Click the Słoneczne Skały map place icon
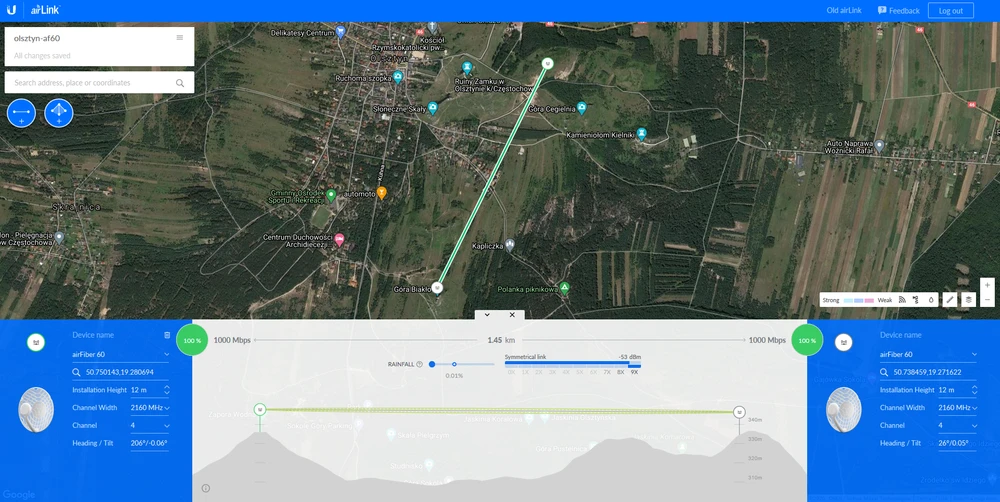Screen dimensions: 1000x502 [x=432, y=107]
